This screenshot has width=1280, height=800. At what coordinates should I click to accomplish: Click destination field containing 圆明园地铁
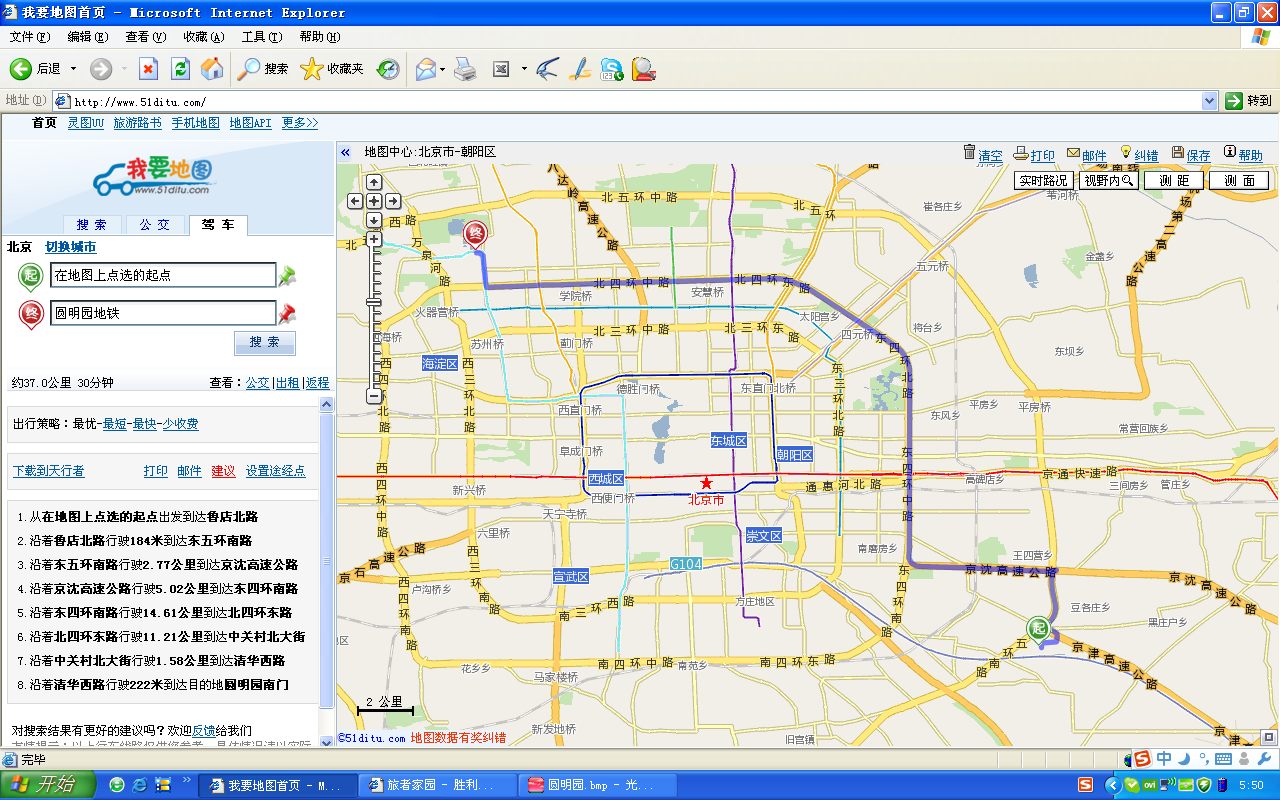163,313
